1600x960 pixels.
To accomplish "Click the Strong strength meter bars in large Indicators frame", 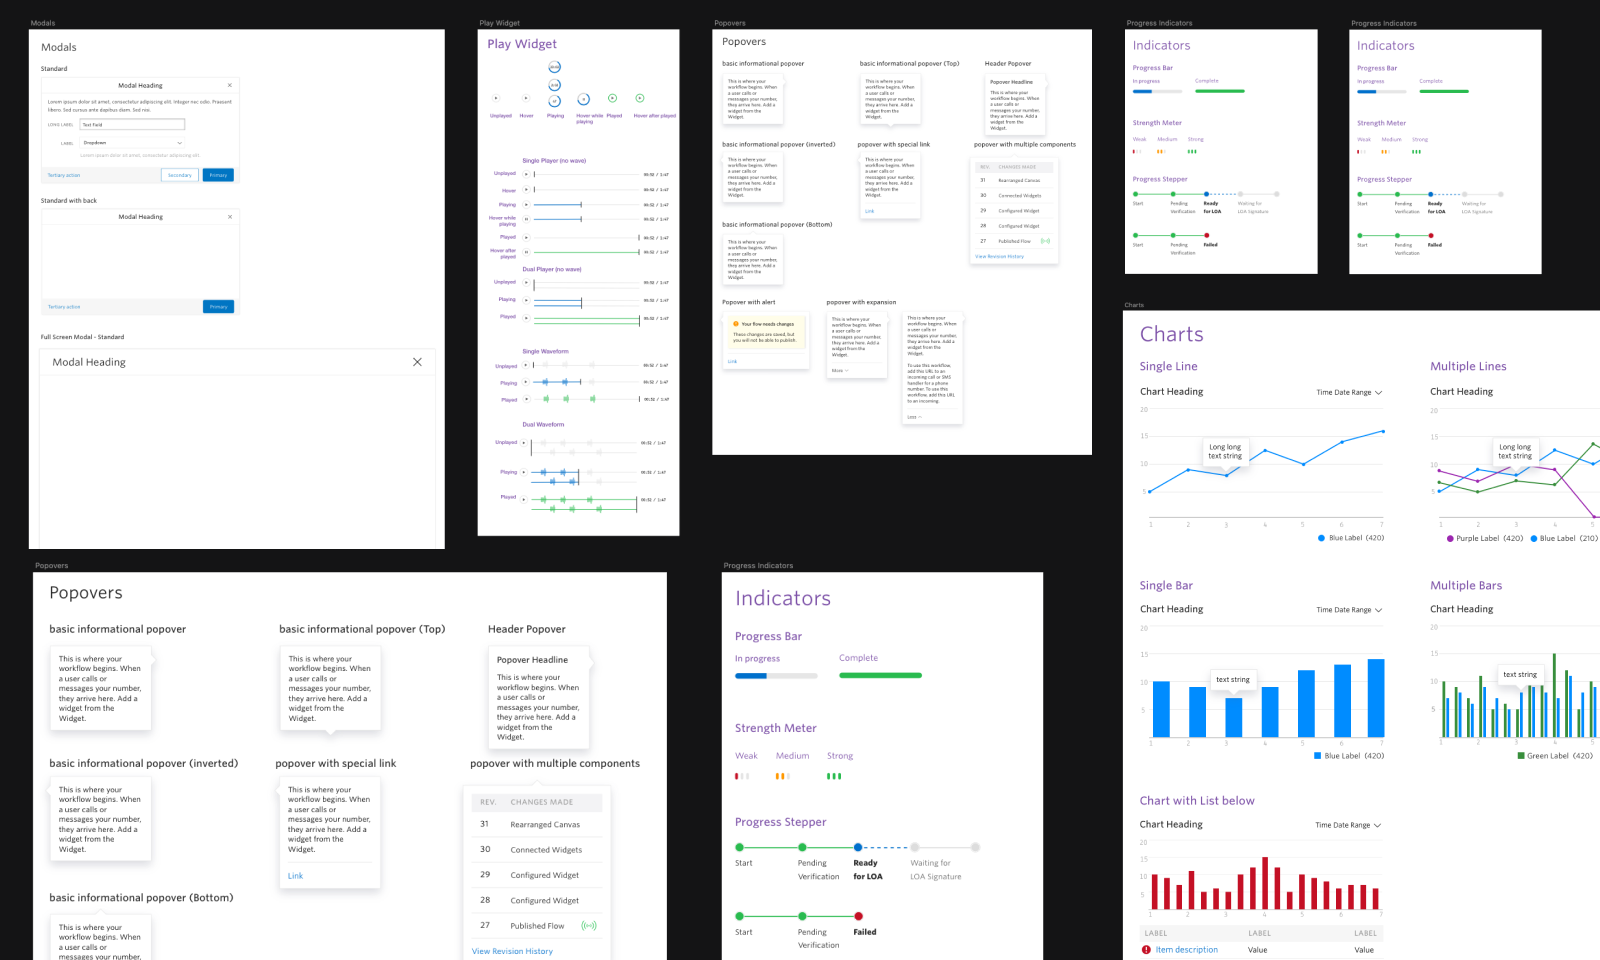I will pos(834,776).
